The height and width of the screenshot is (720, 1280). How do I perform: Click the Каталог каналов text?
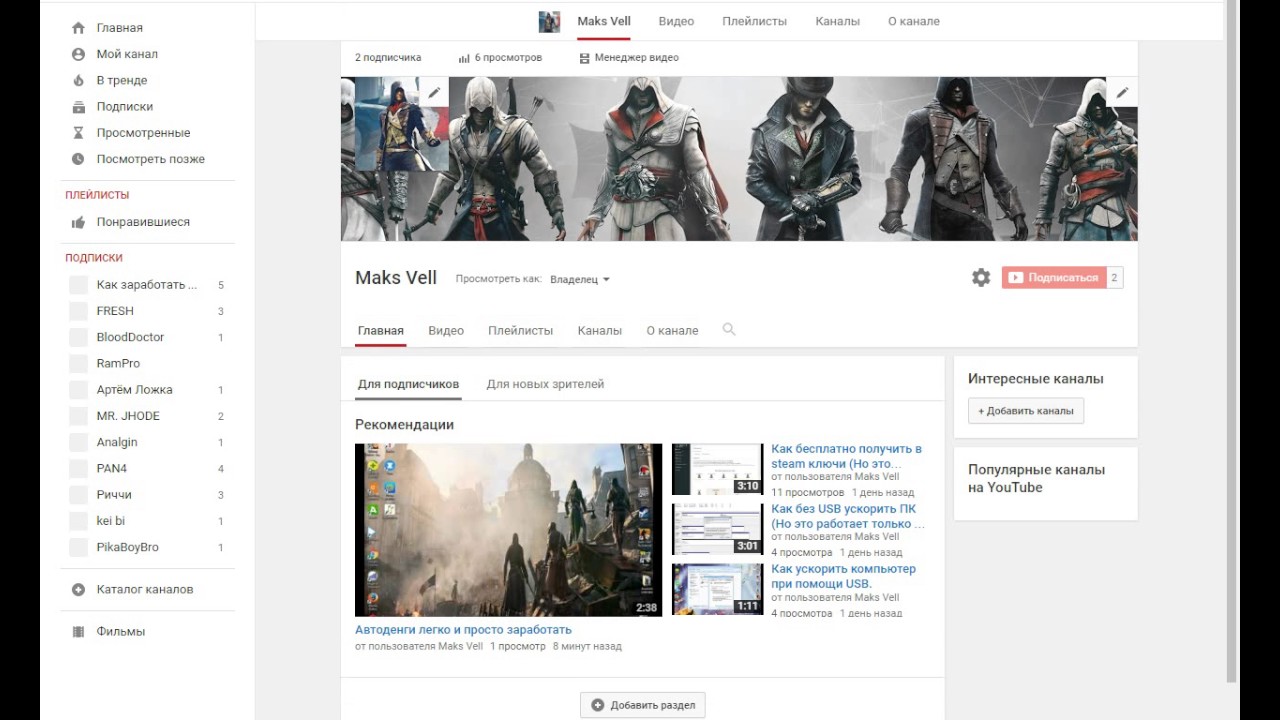tap(145, 589)
